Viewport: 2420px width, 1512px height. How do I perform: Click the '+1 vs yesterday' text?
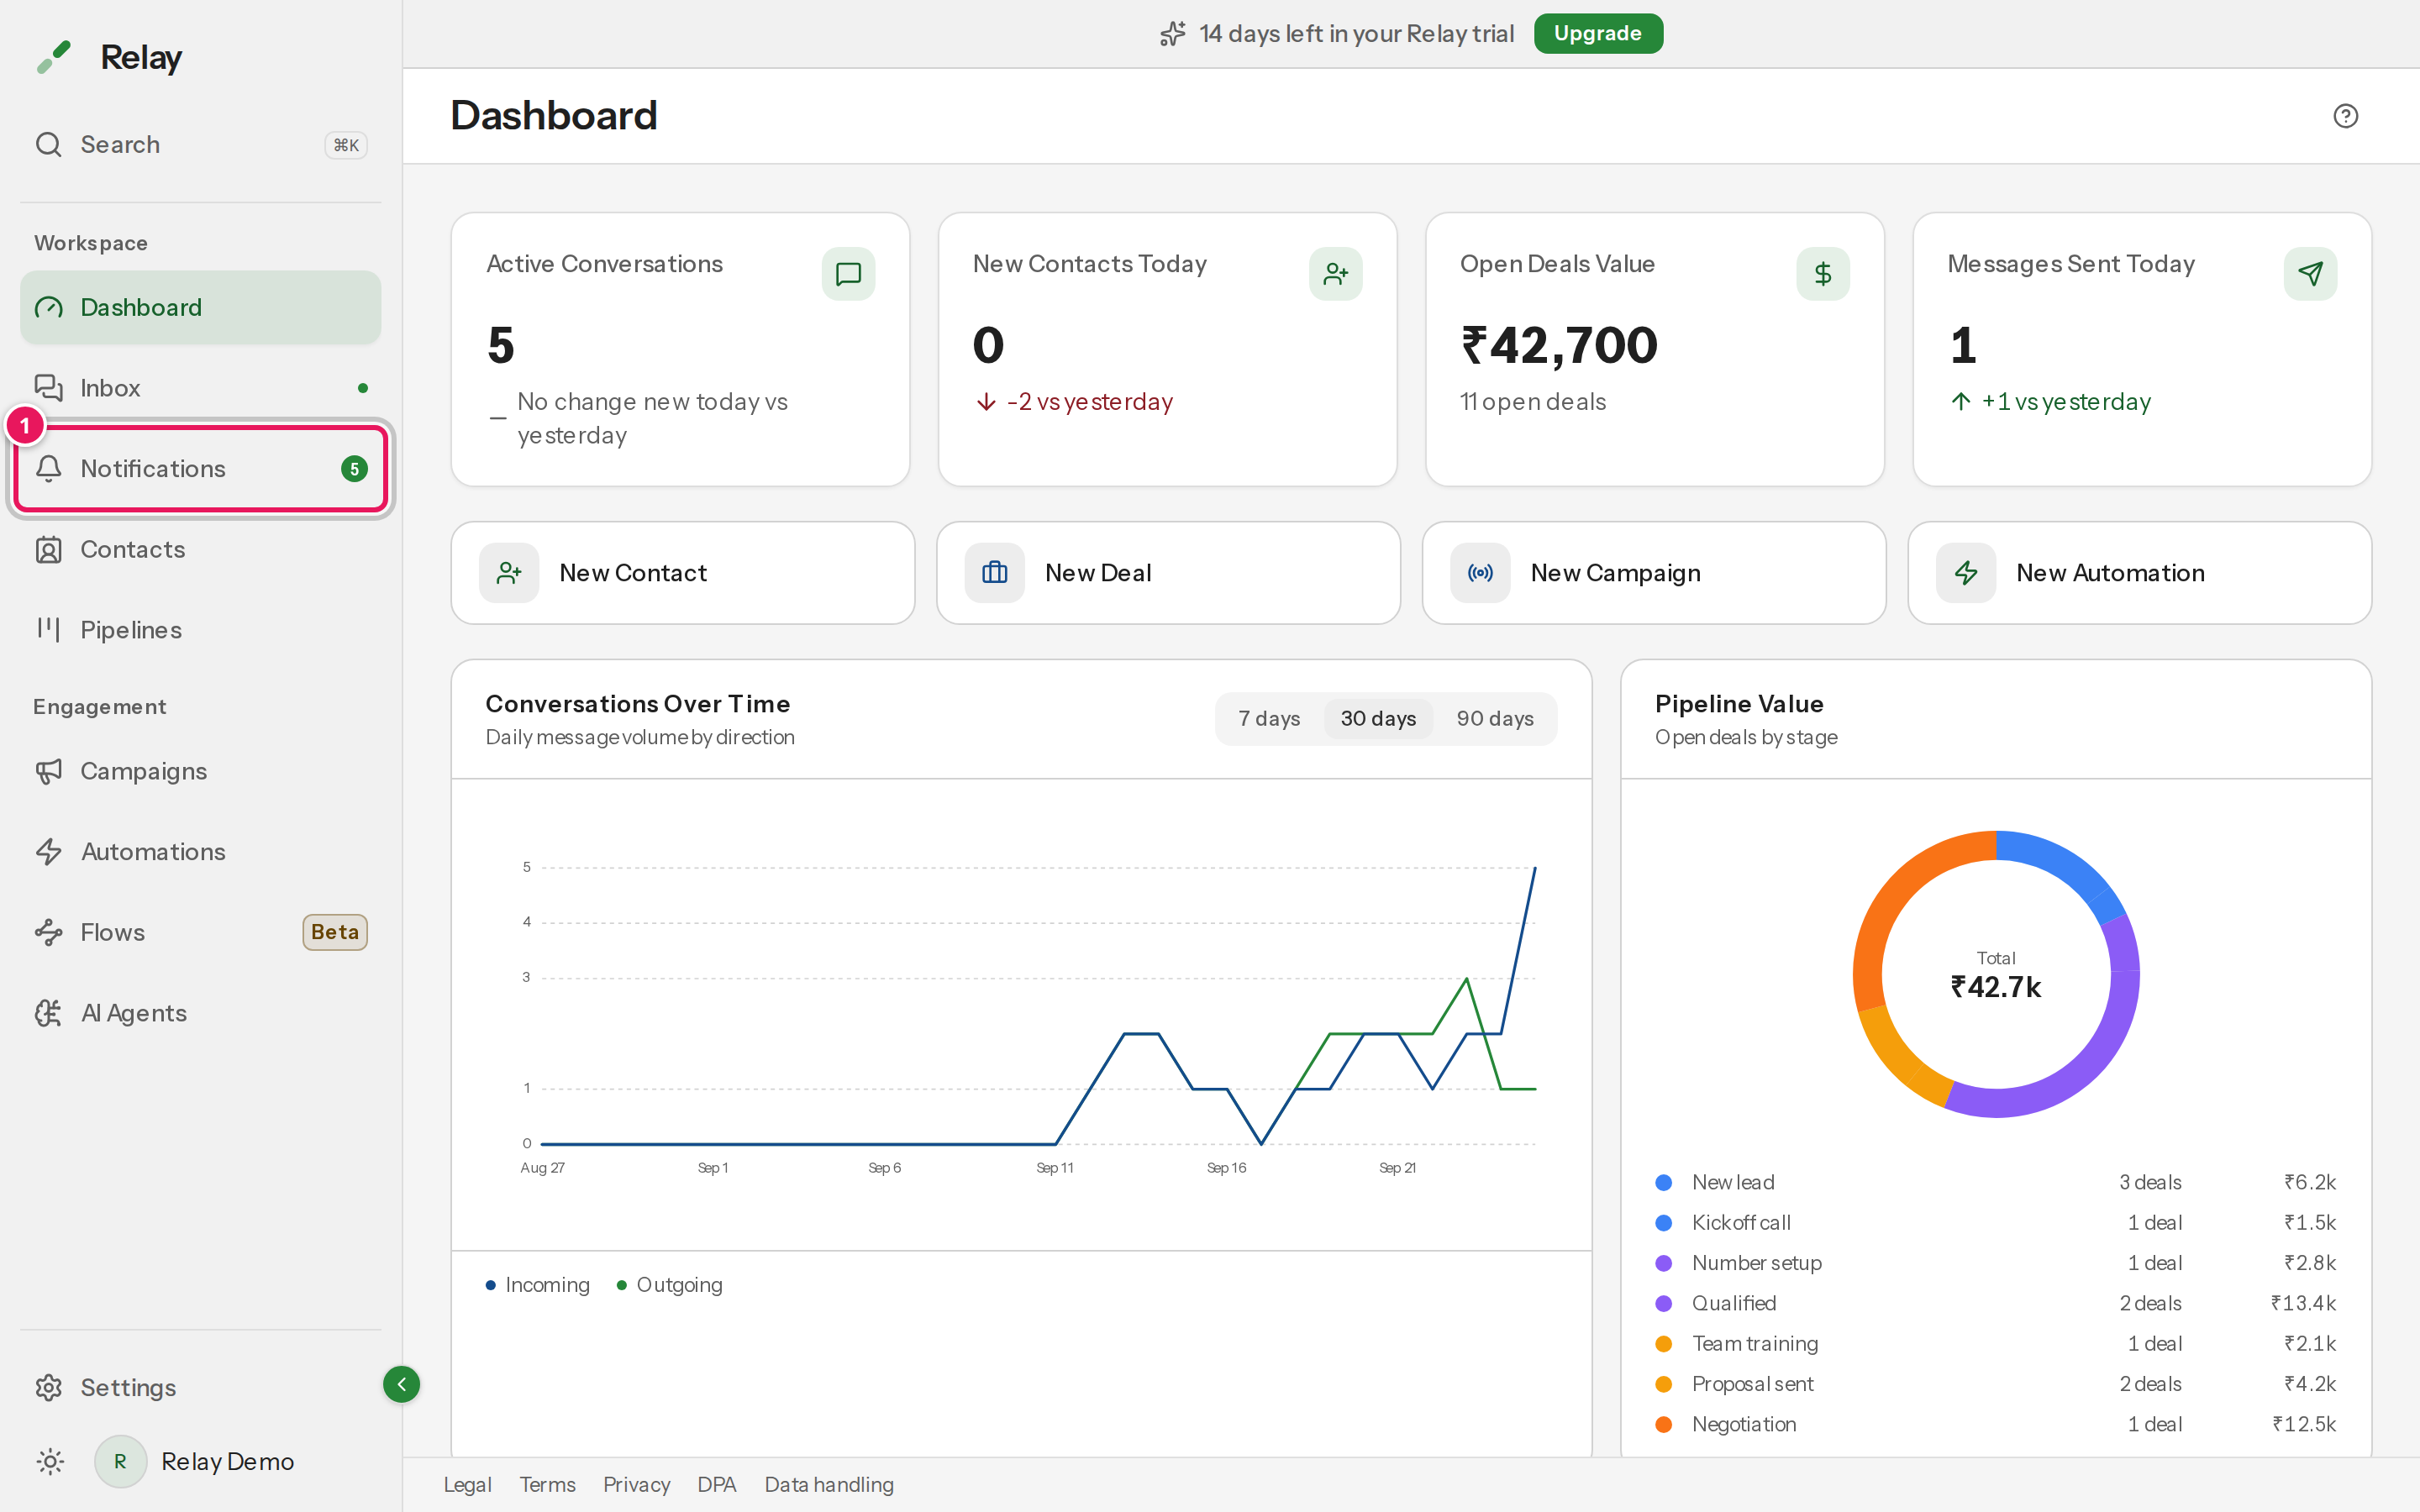coord(2066,402)
